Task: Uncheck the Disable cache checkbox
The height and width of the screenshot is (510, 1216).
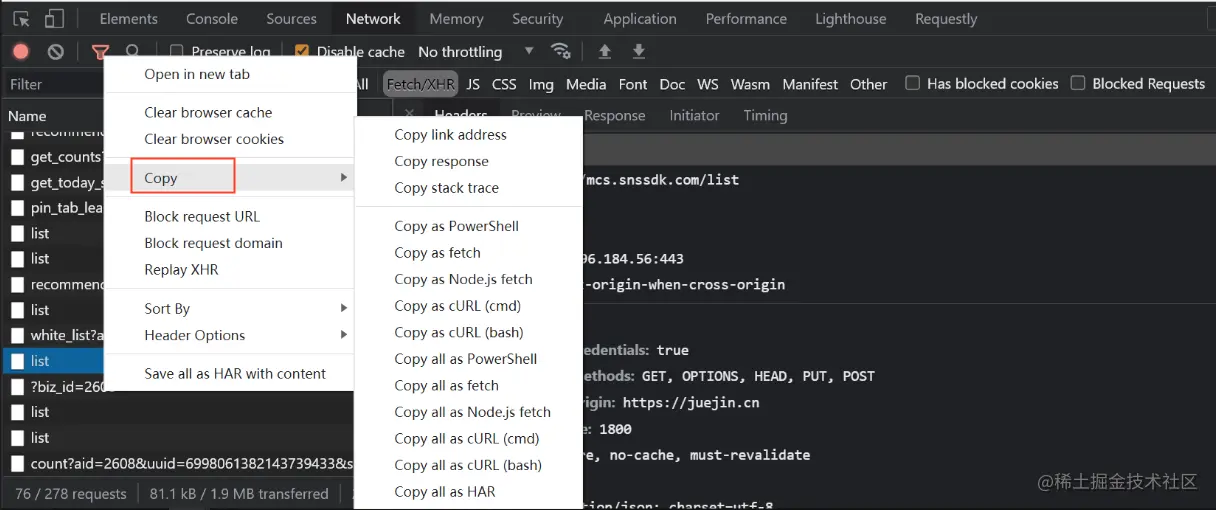Action: pyautogui.click(x=302, y=52)
